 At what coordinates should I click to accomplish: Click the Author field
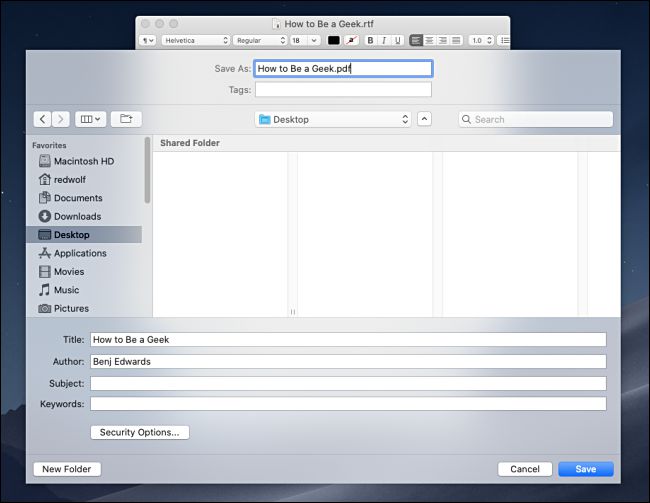point(348,362)
